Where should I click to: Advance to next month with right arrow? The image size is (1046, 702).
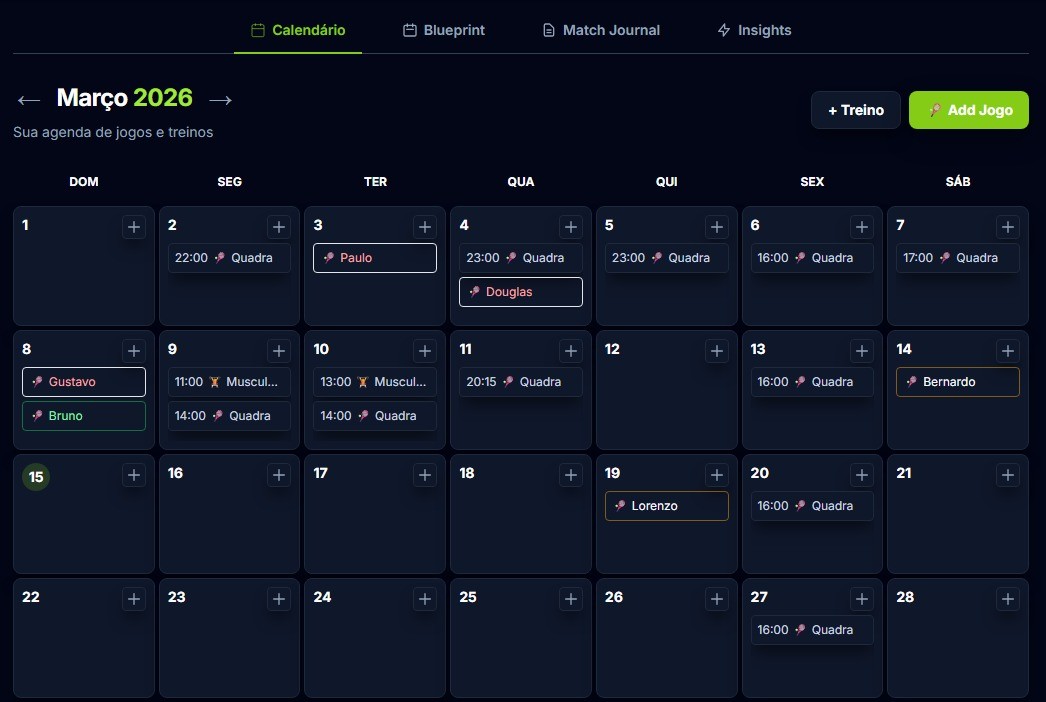point(220,99)
